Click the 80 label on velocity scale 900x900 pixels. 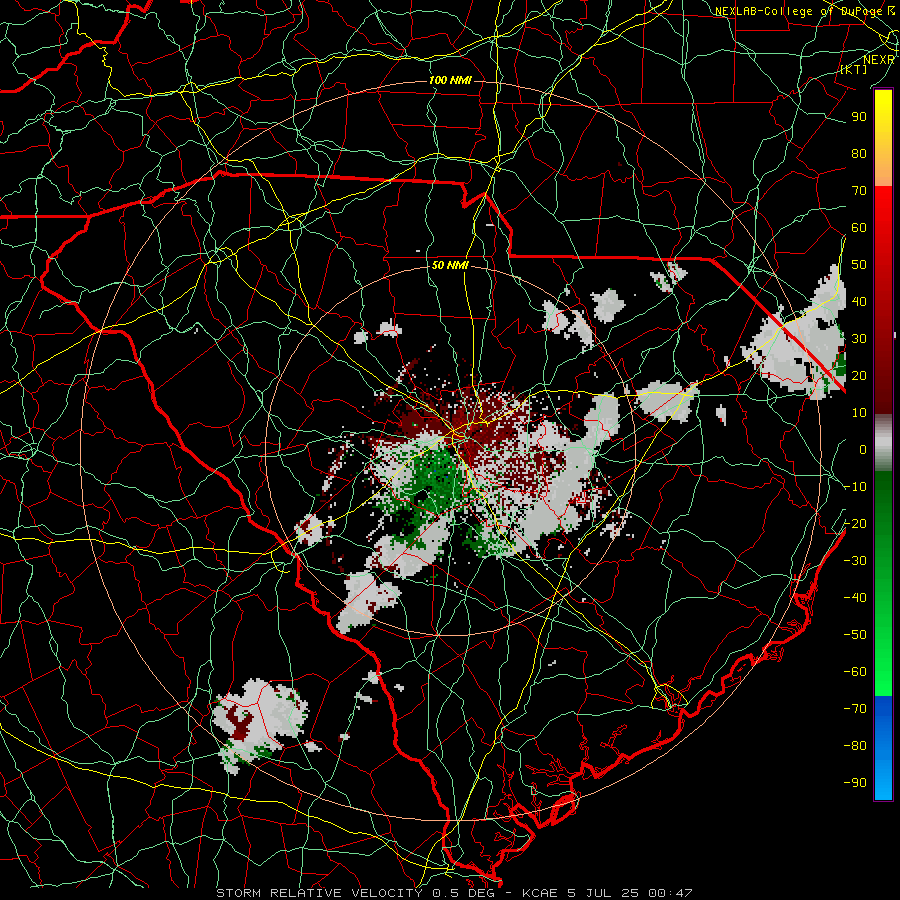(x=859, y=154)
